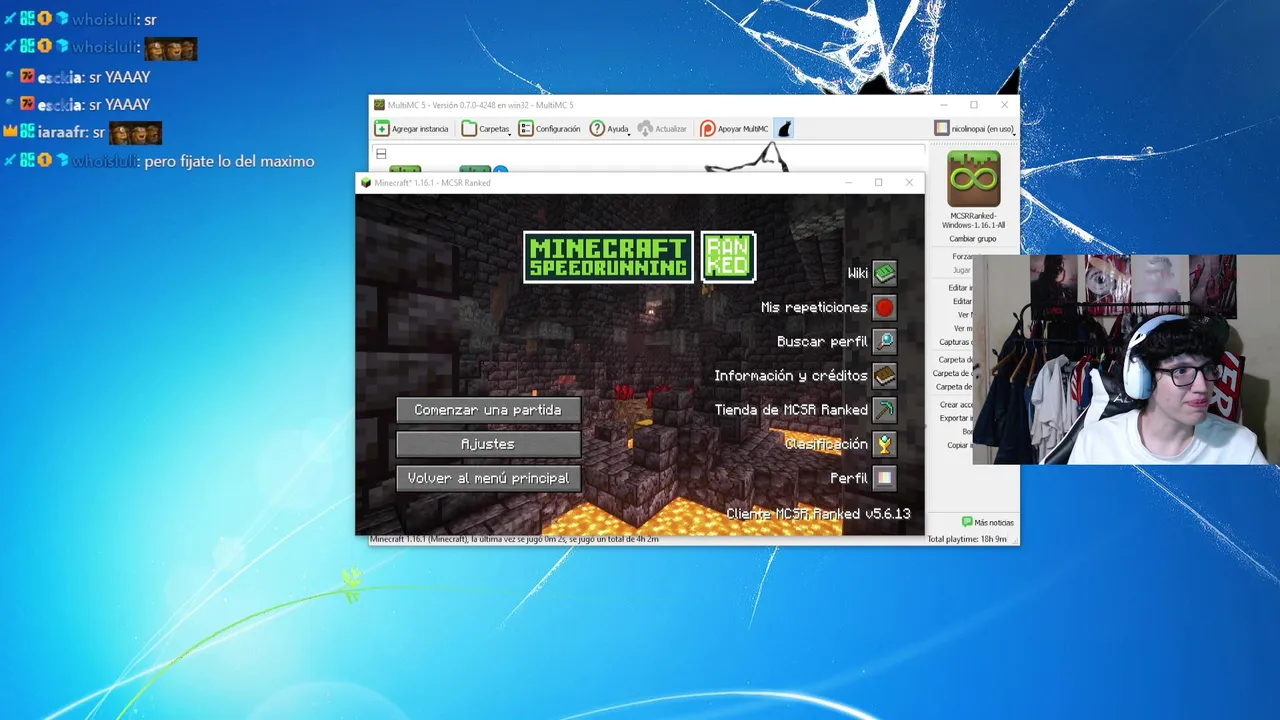Image resolution: width=1280 pixels, height=720 pixels.
Task: Click the Más noticias speech bubble icon
Action: pos(967,522)
